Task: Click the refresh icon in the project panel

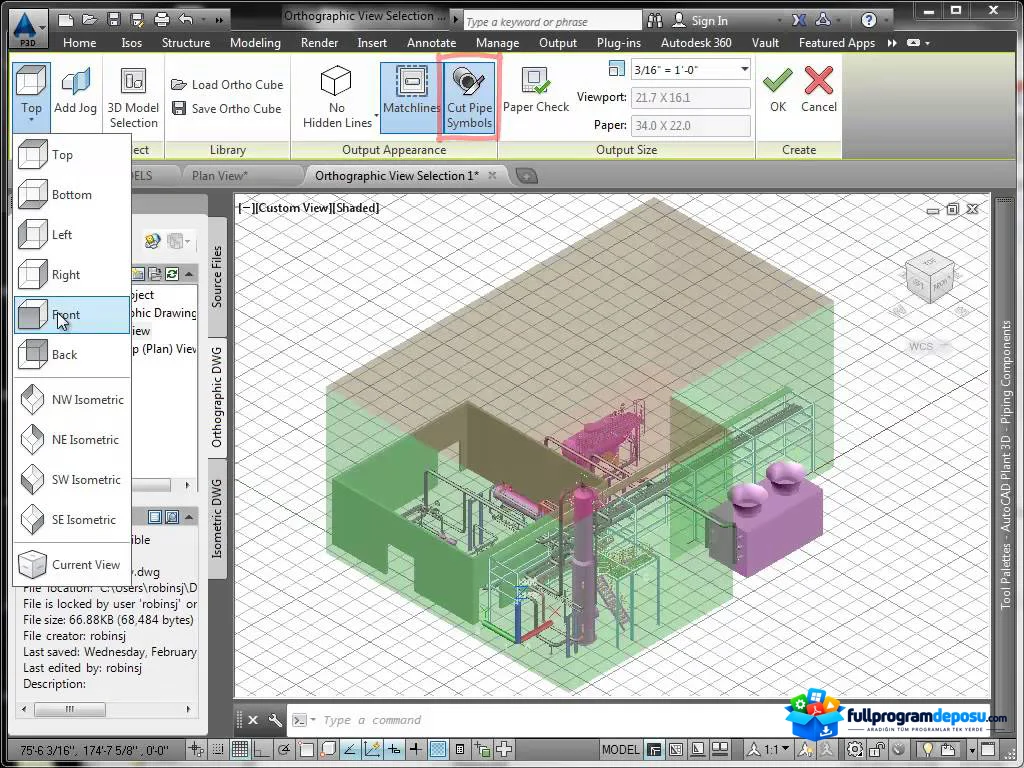Action: coord(172,274)
